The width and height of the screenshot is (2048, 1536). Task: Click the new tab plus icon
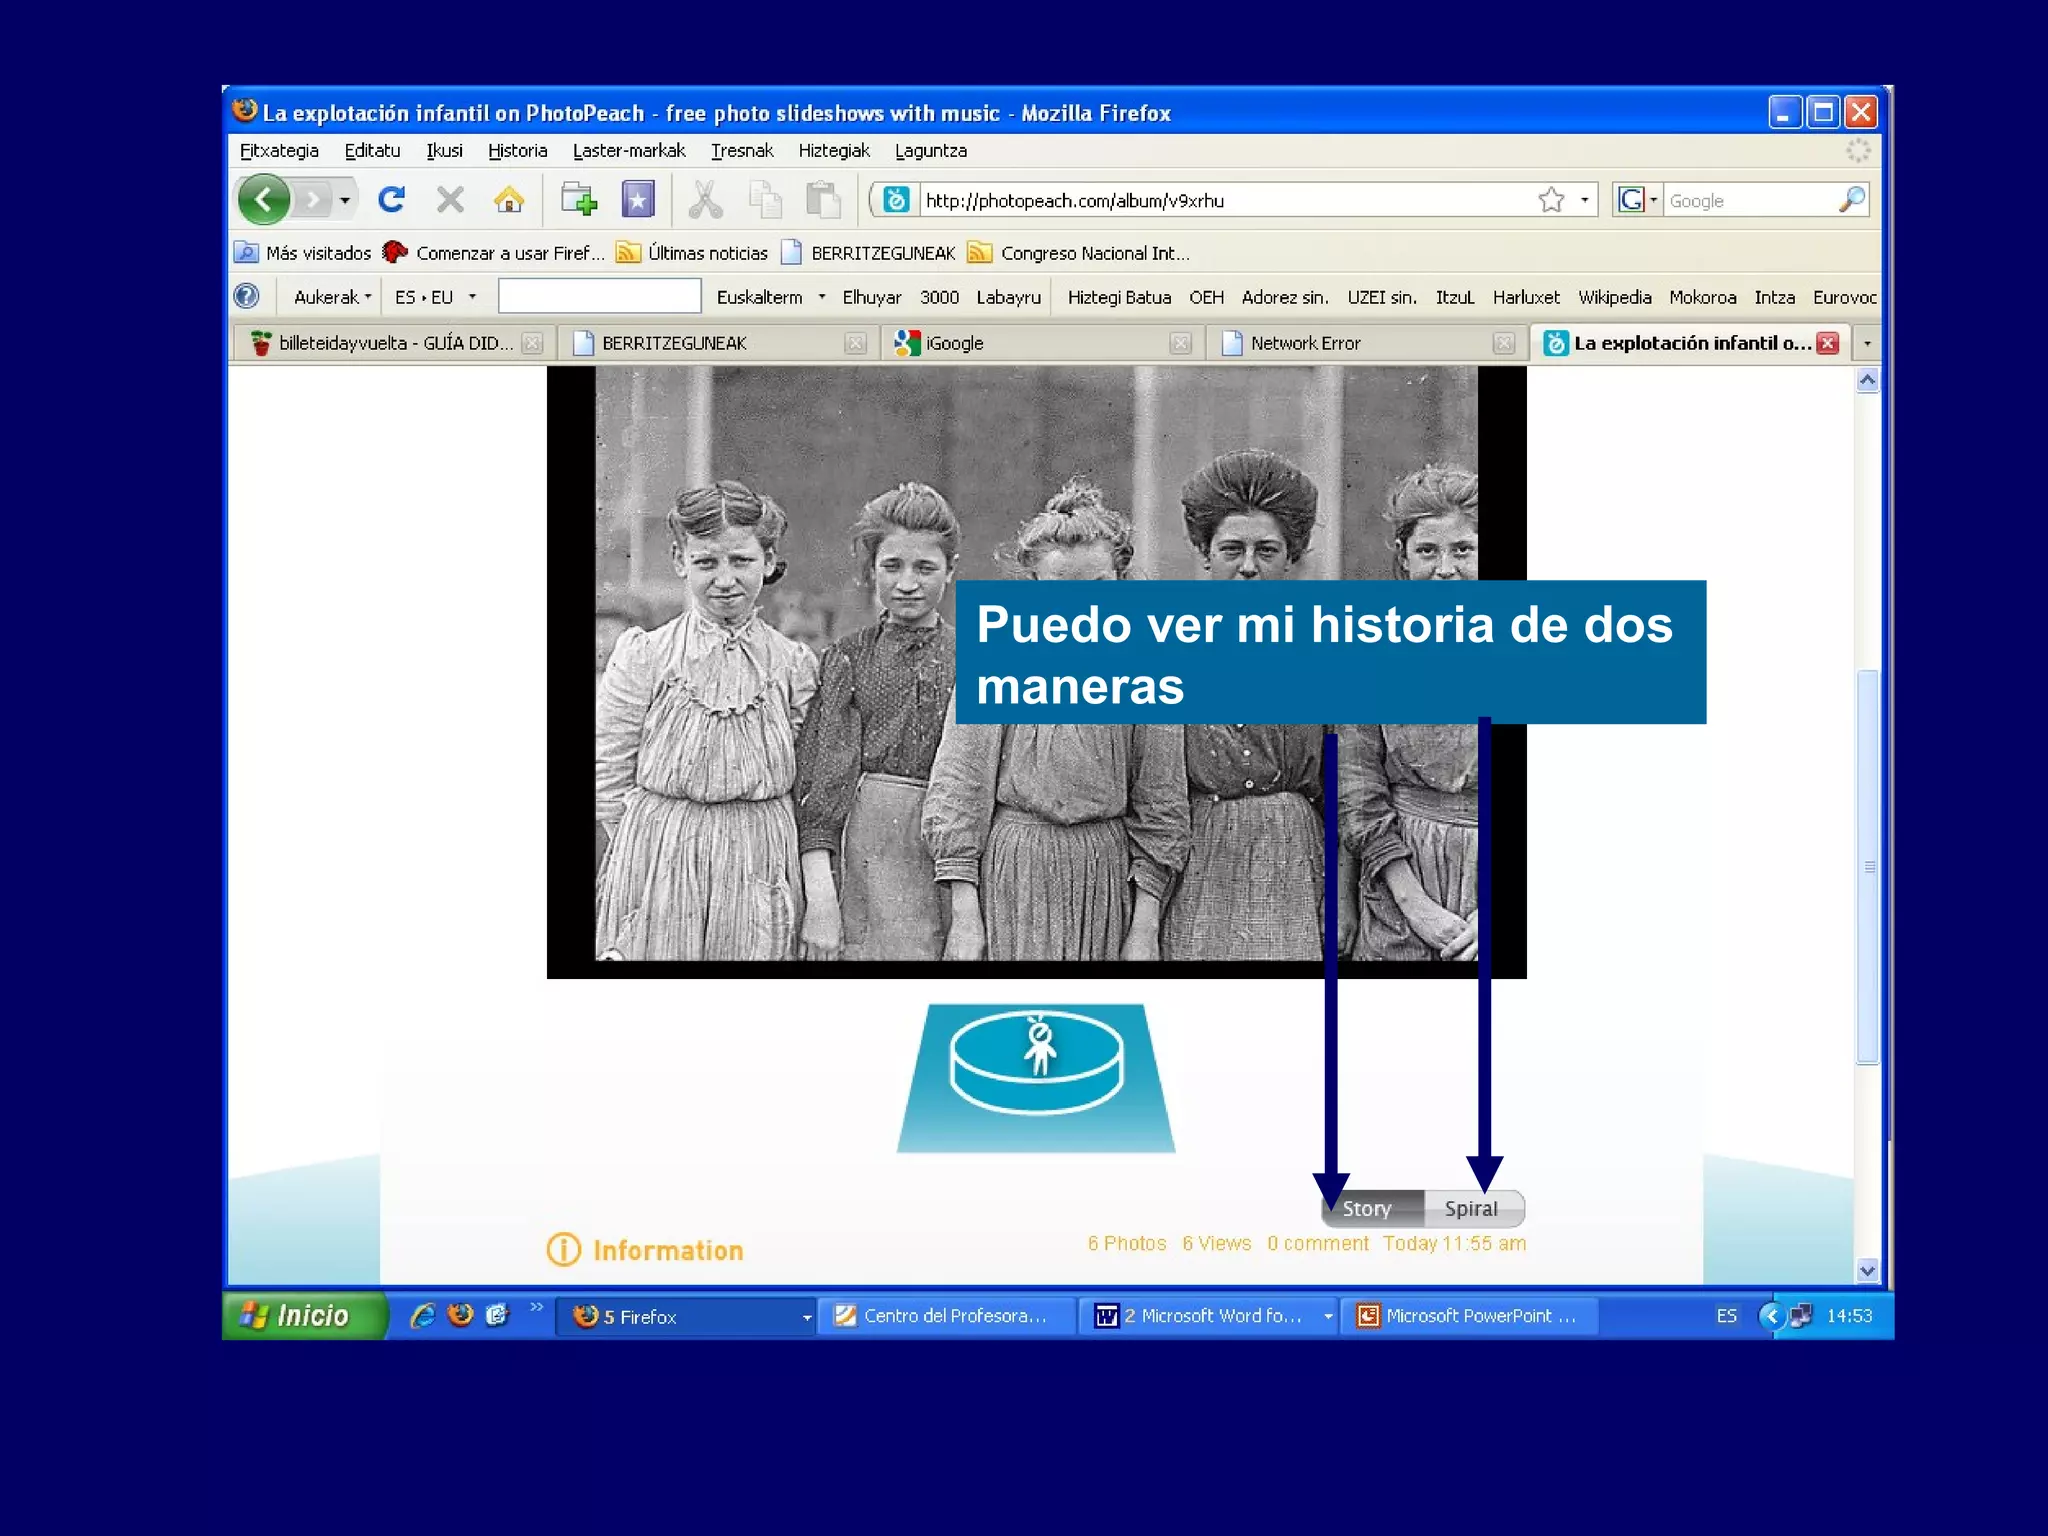[x=578, y=200]
